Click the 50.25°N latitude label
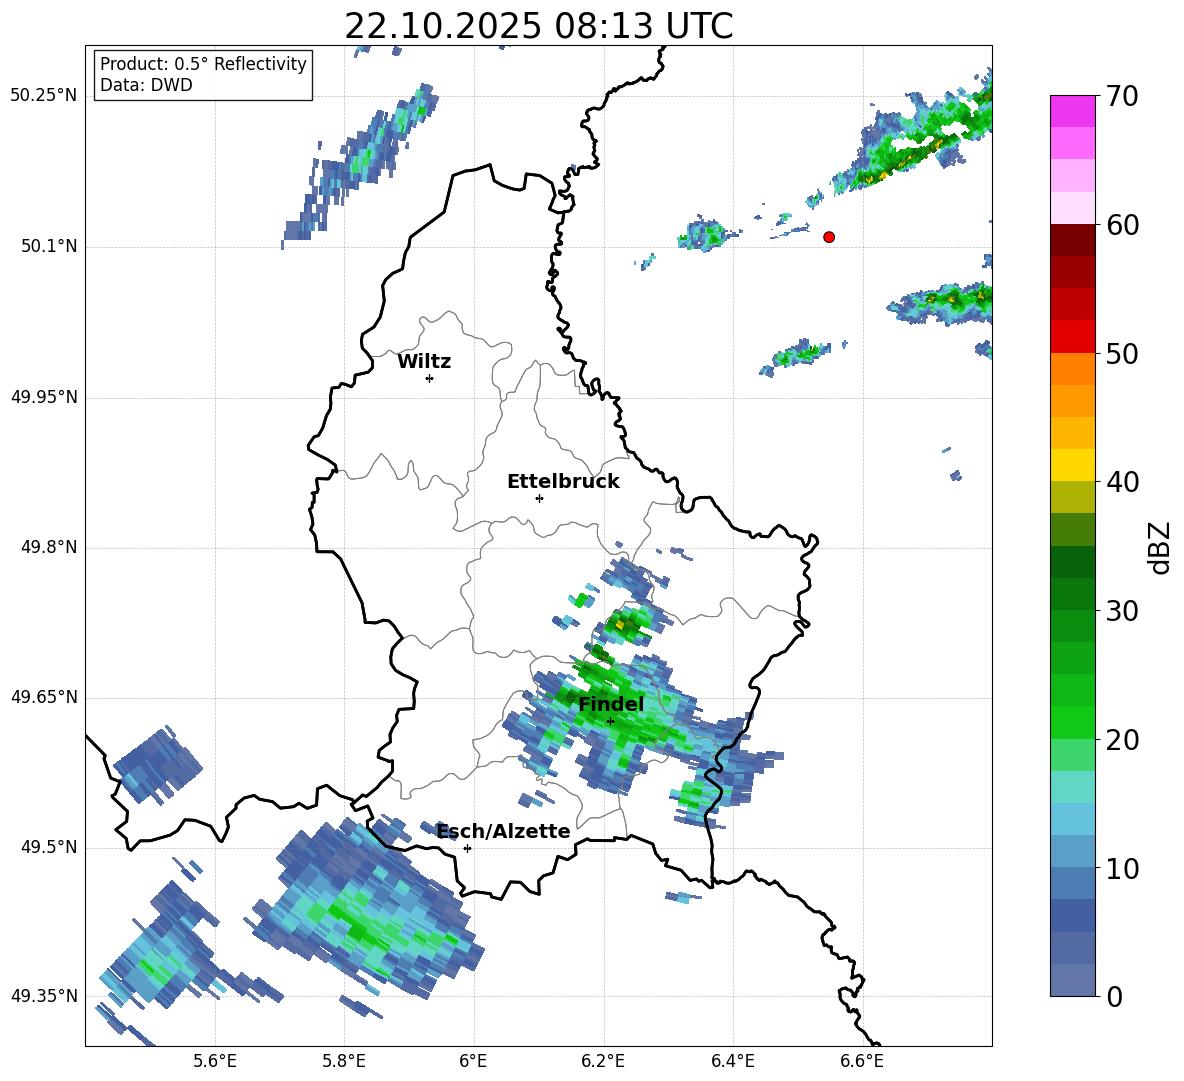 click(44, 96)
